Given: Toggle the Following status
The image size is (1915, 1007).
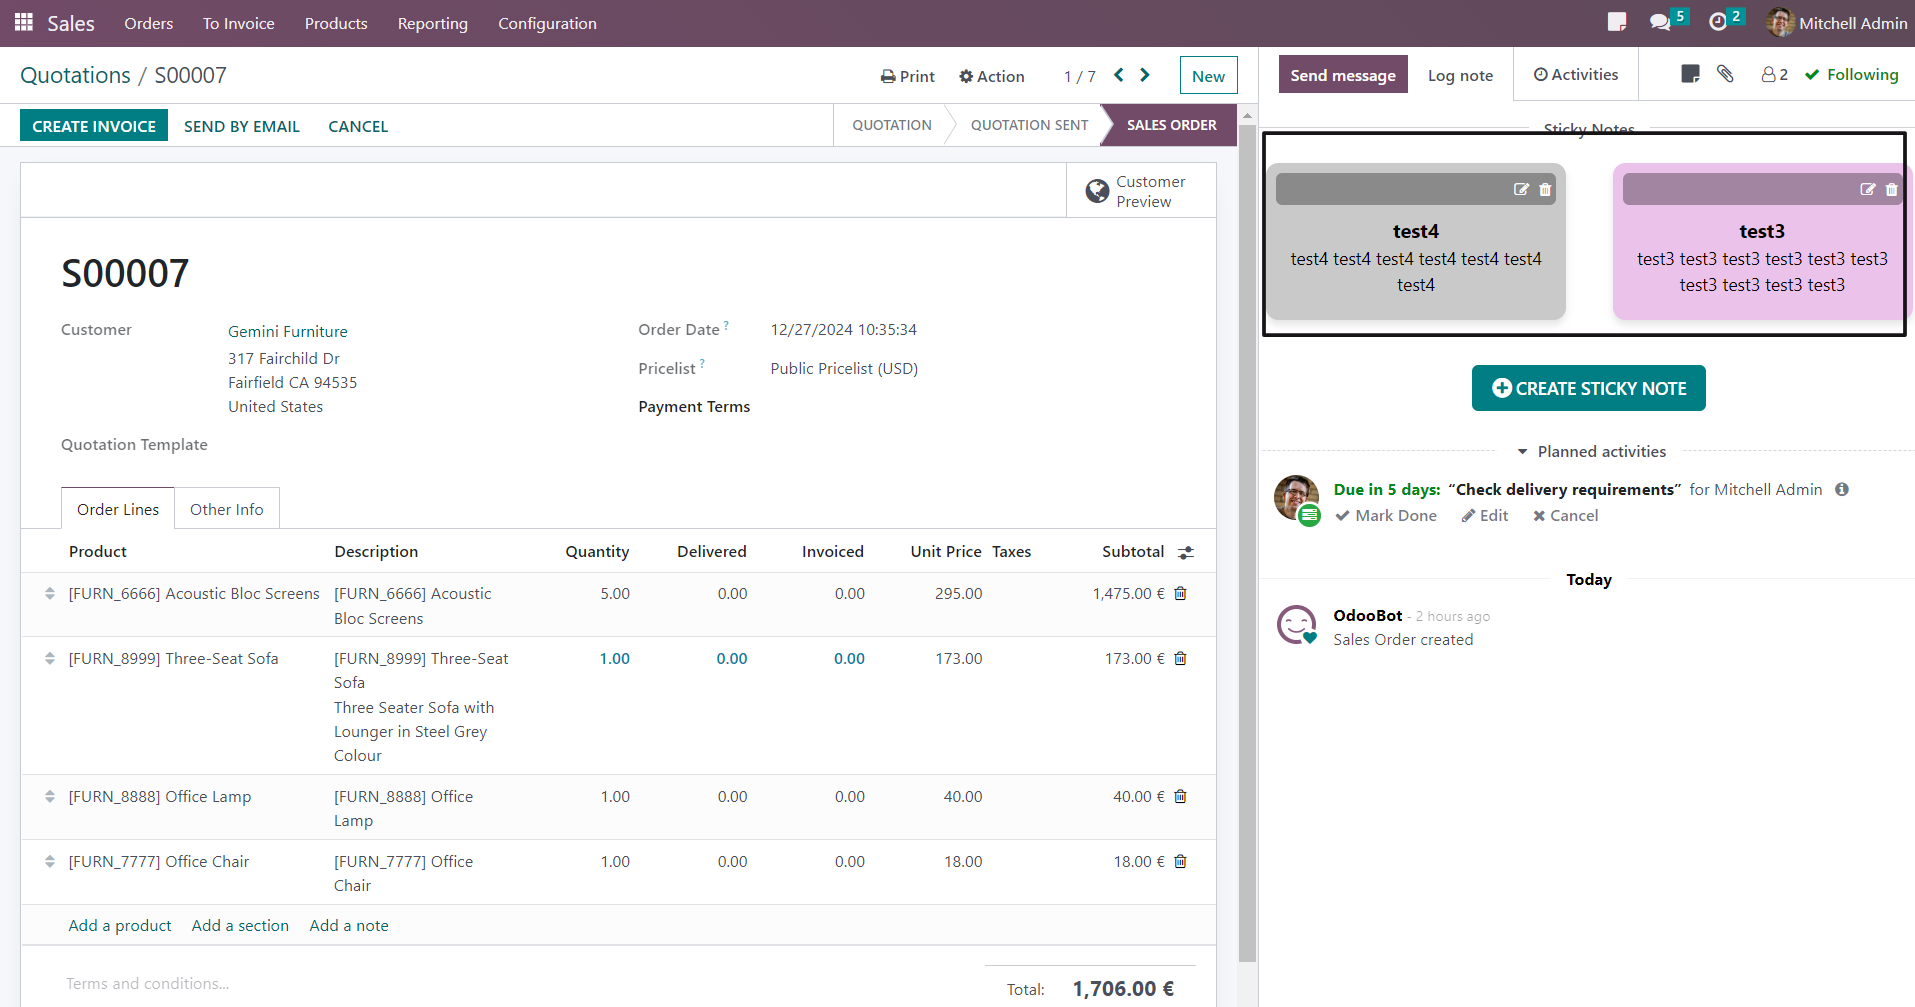Looking at the screenshot, I should (x=1852, y=75).
